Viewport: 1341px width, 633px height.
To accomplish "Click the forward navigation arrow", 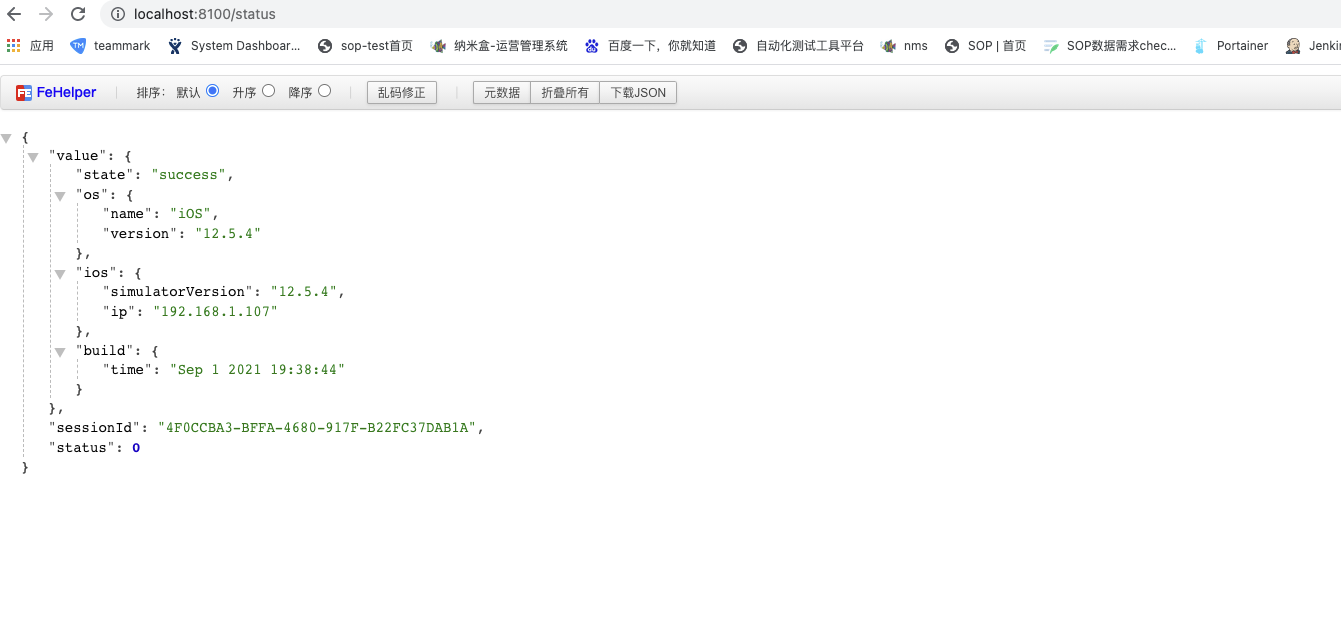I will click(x=46, y=14).
